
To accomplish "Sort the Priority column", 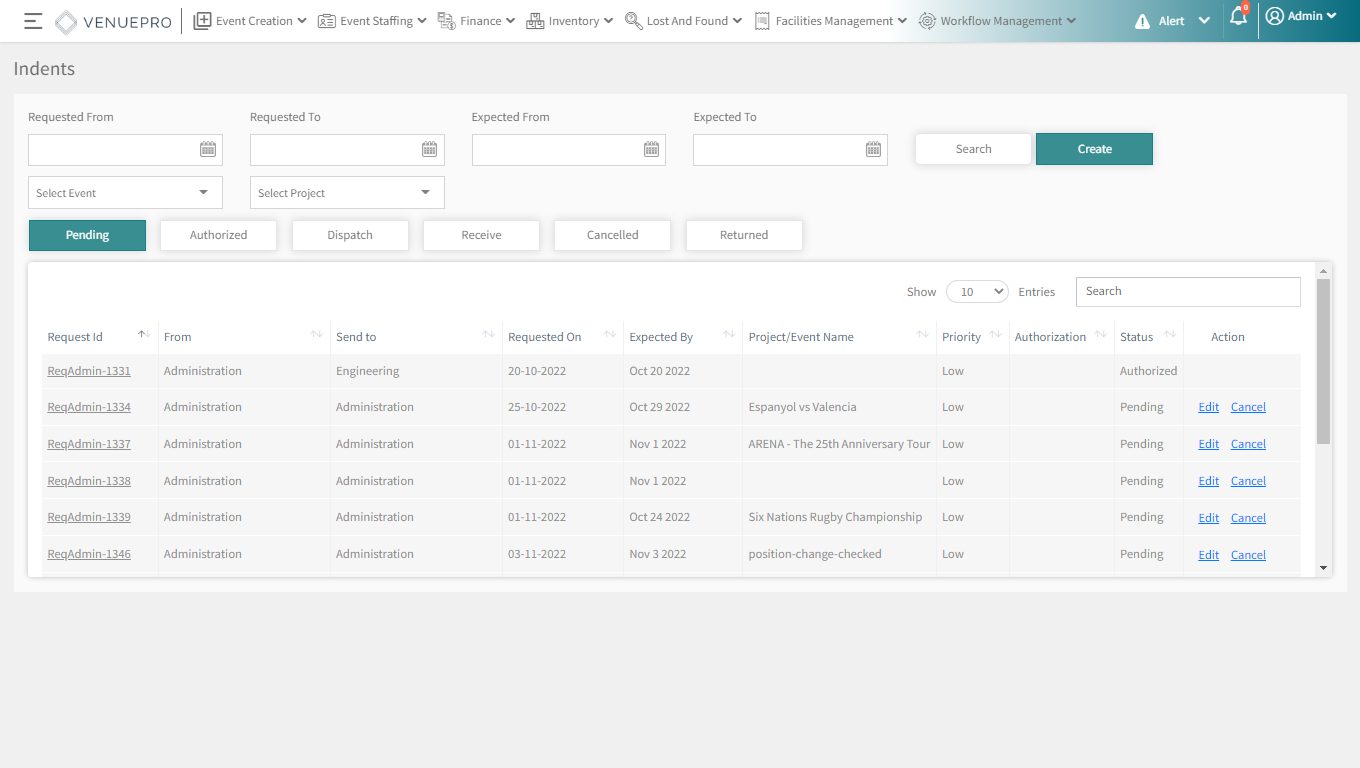I will pyautogui.click(x=995, y=335).
